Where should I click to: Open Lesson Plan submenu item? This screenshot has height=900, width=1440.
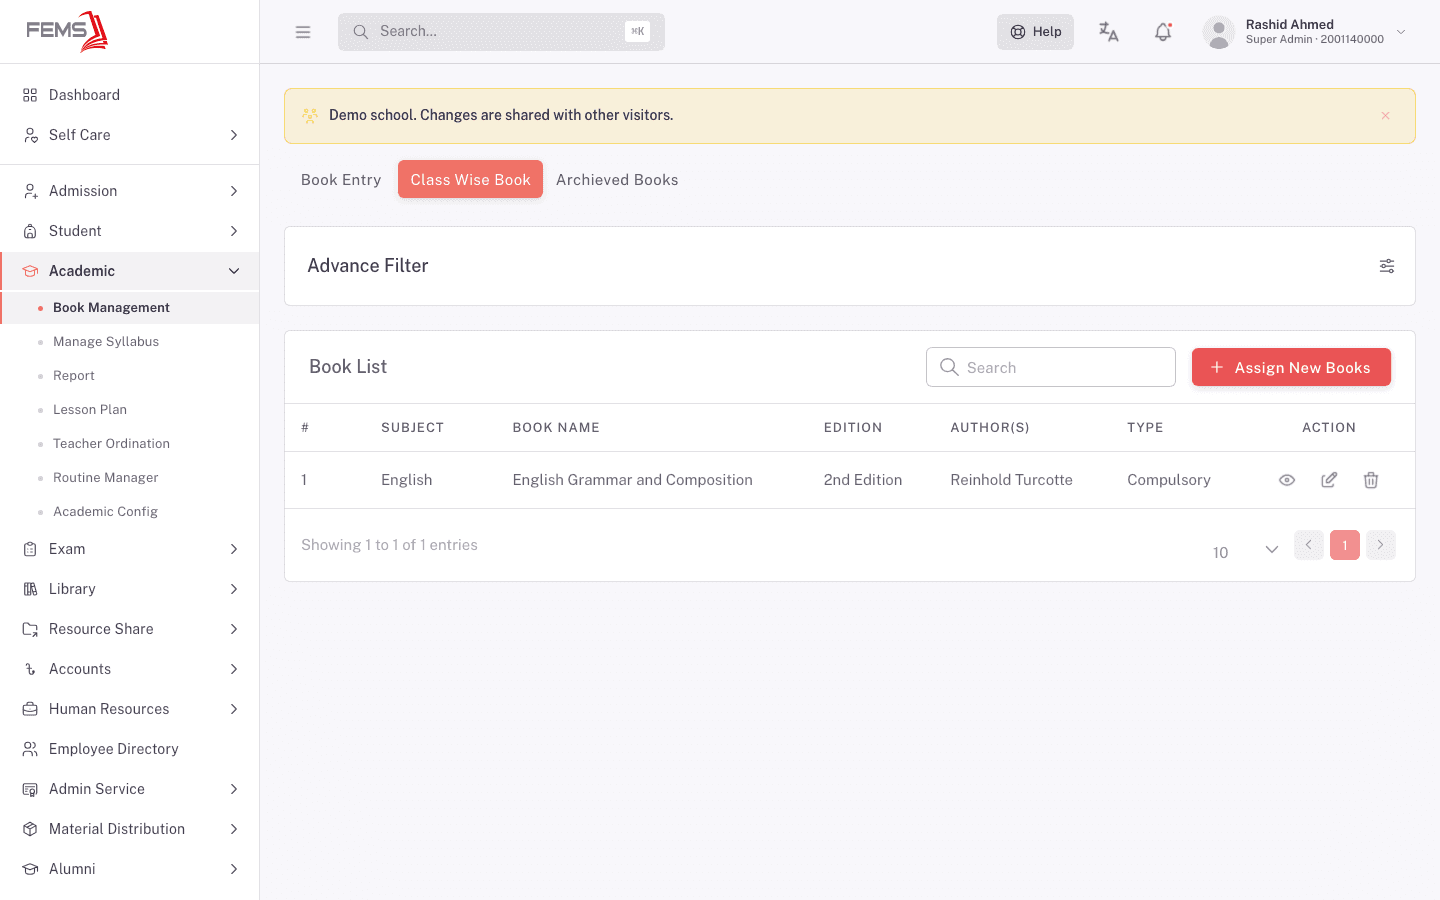pyautogui.click(x=90, y=410)
